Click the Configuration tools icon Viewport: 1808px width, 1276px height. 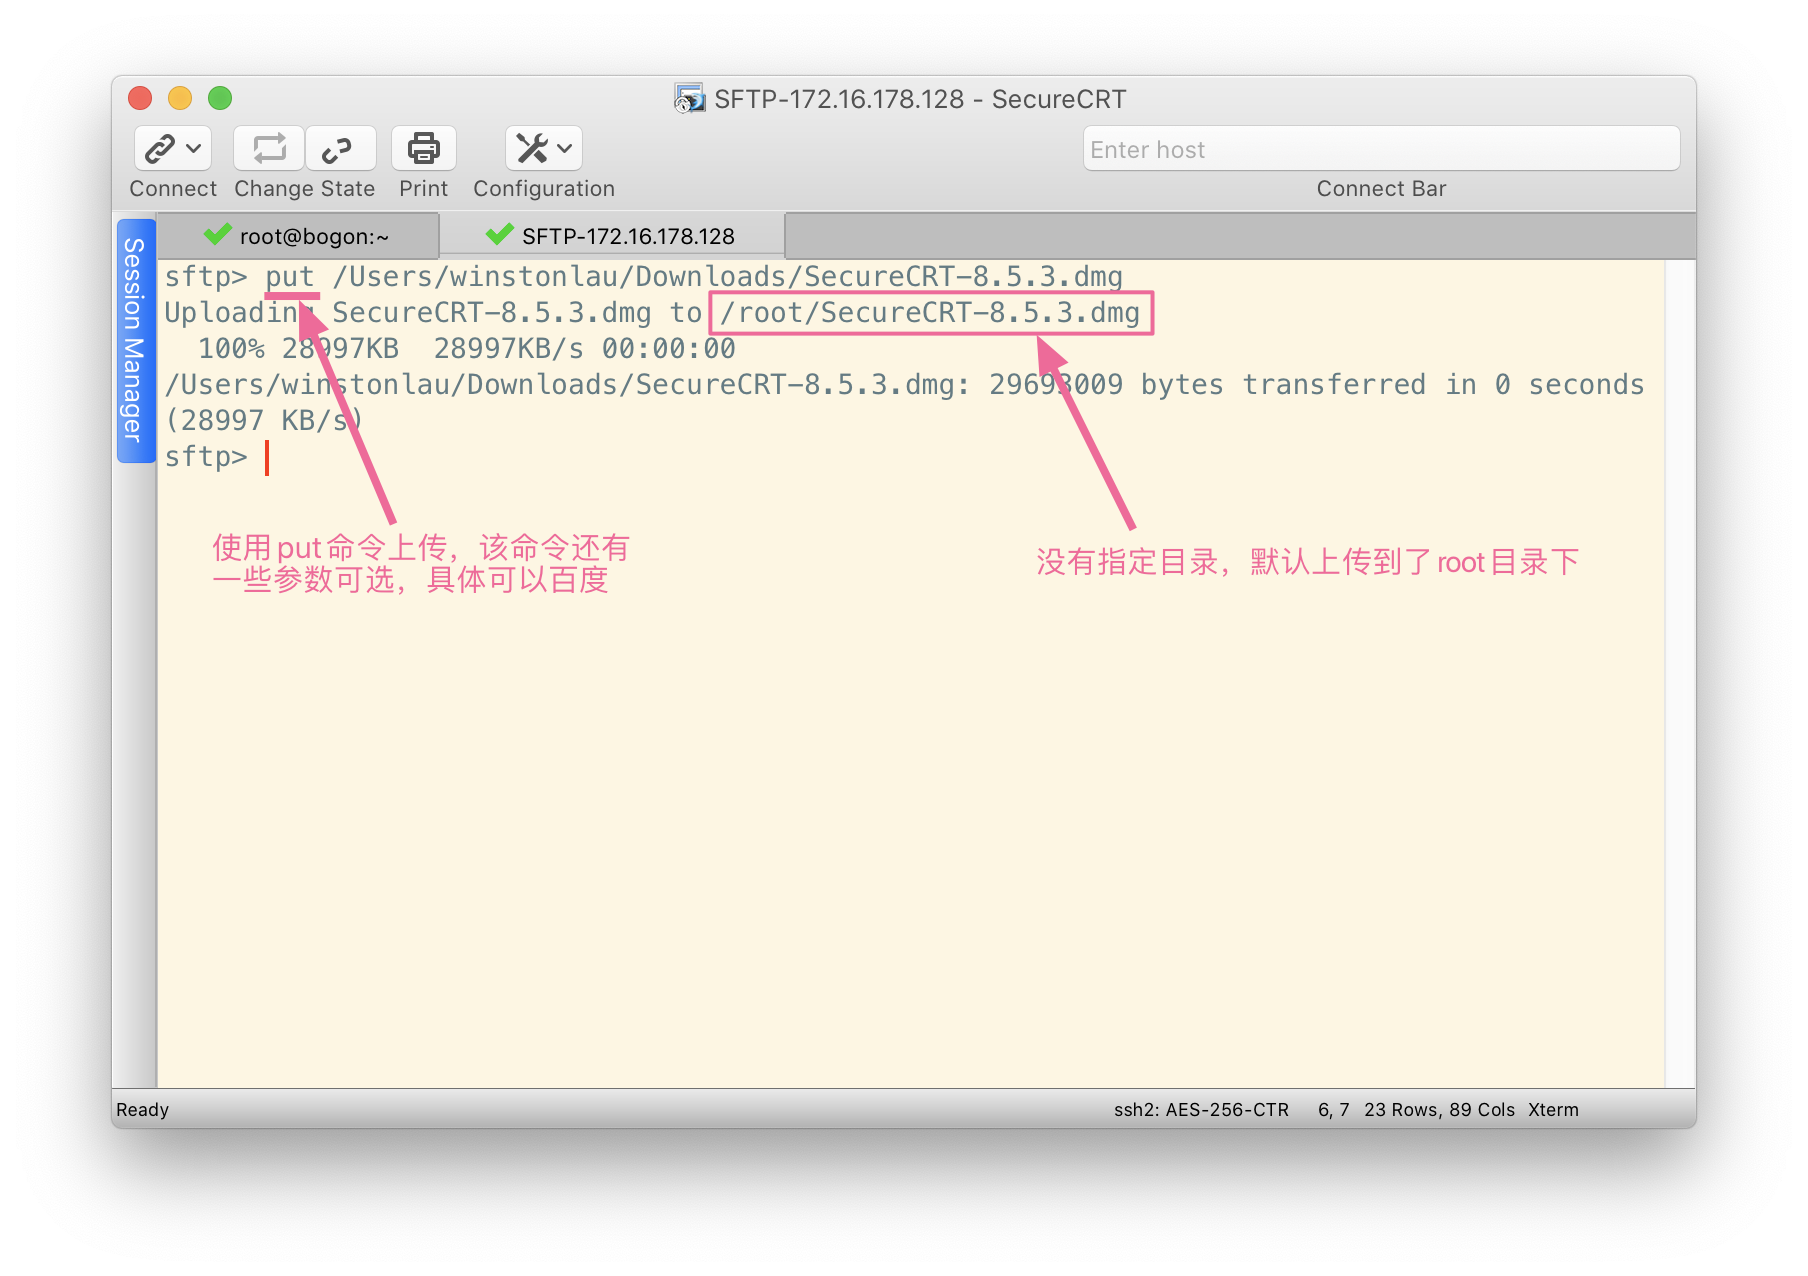[532, 149]
